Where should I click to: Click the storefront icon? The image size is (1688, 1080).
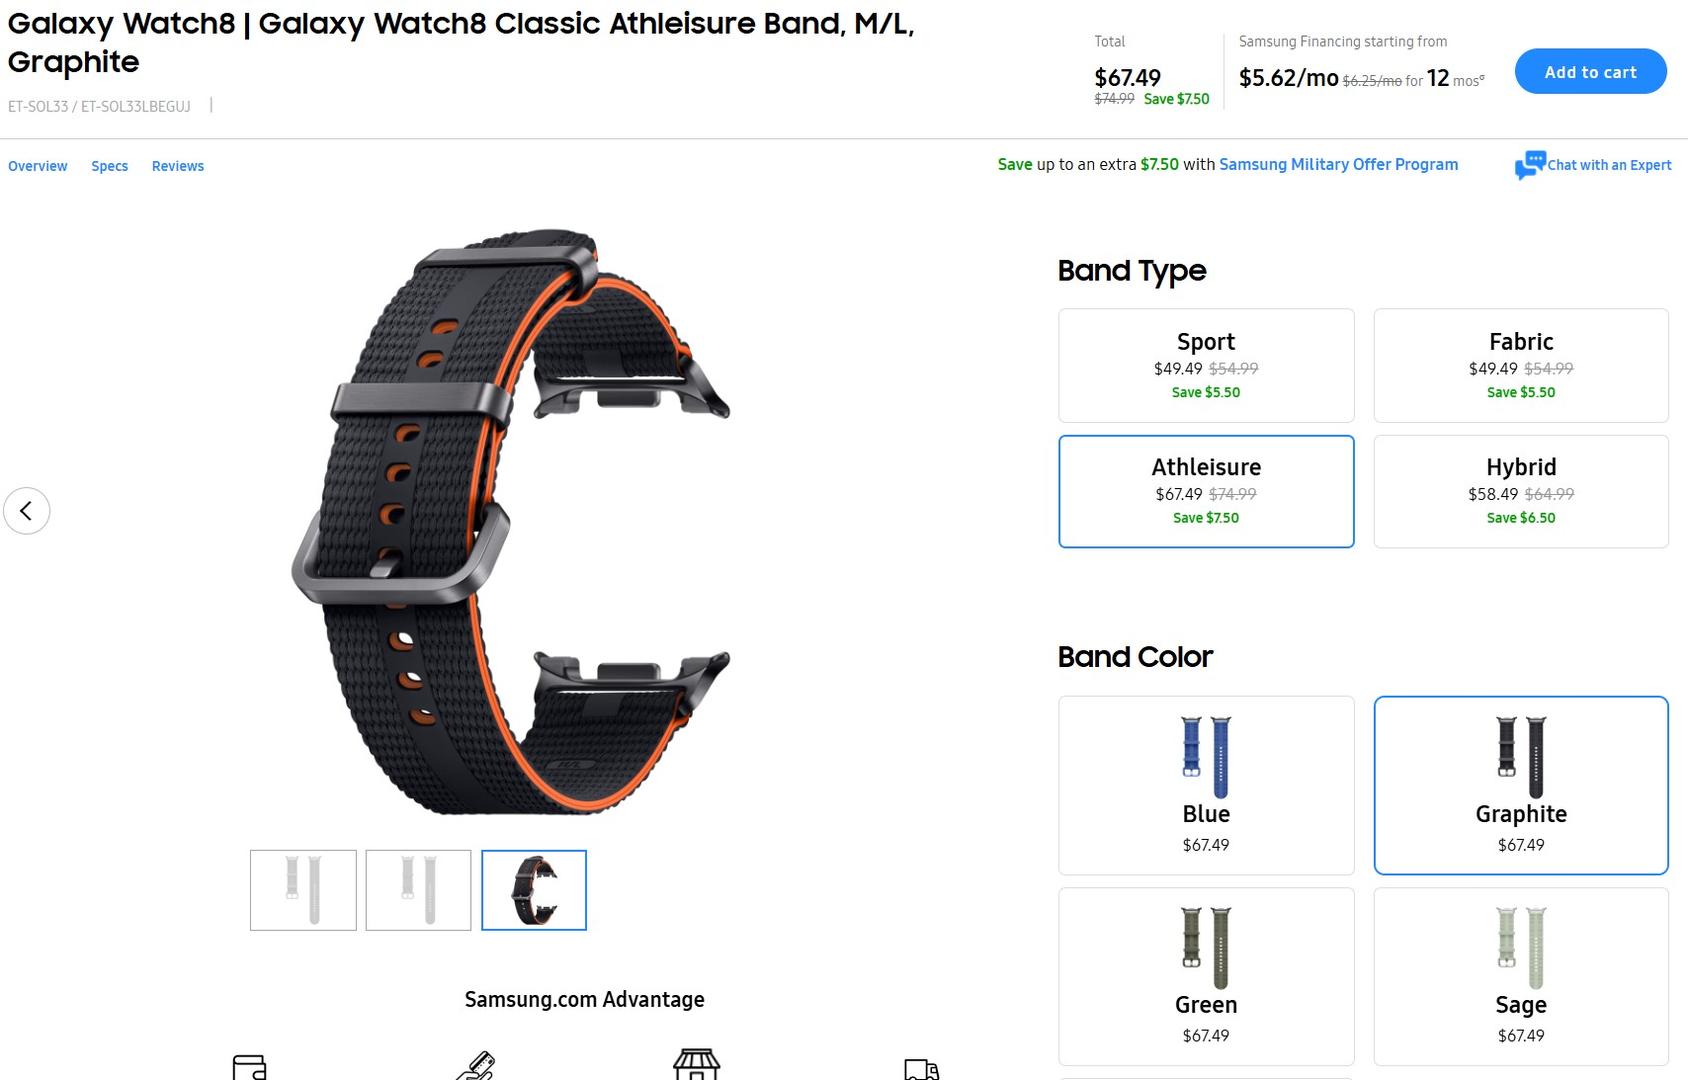coord(696,1065)
